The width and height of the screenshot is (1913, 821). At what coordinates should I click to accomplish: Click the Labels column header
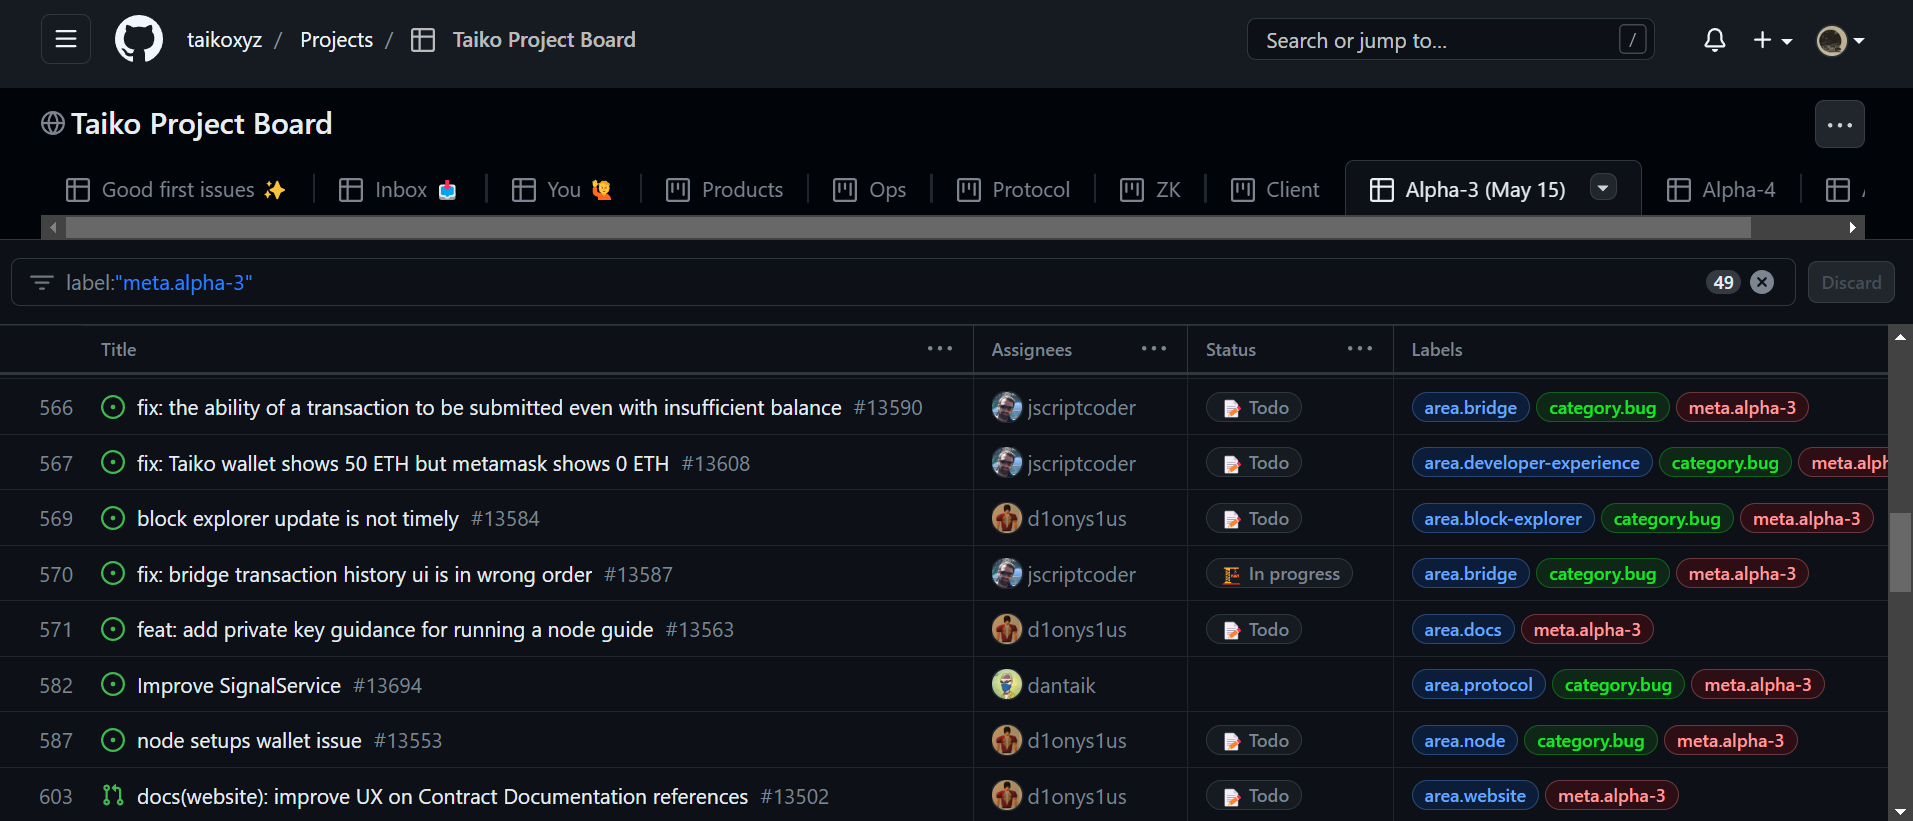1437,349
